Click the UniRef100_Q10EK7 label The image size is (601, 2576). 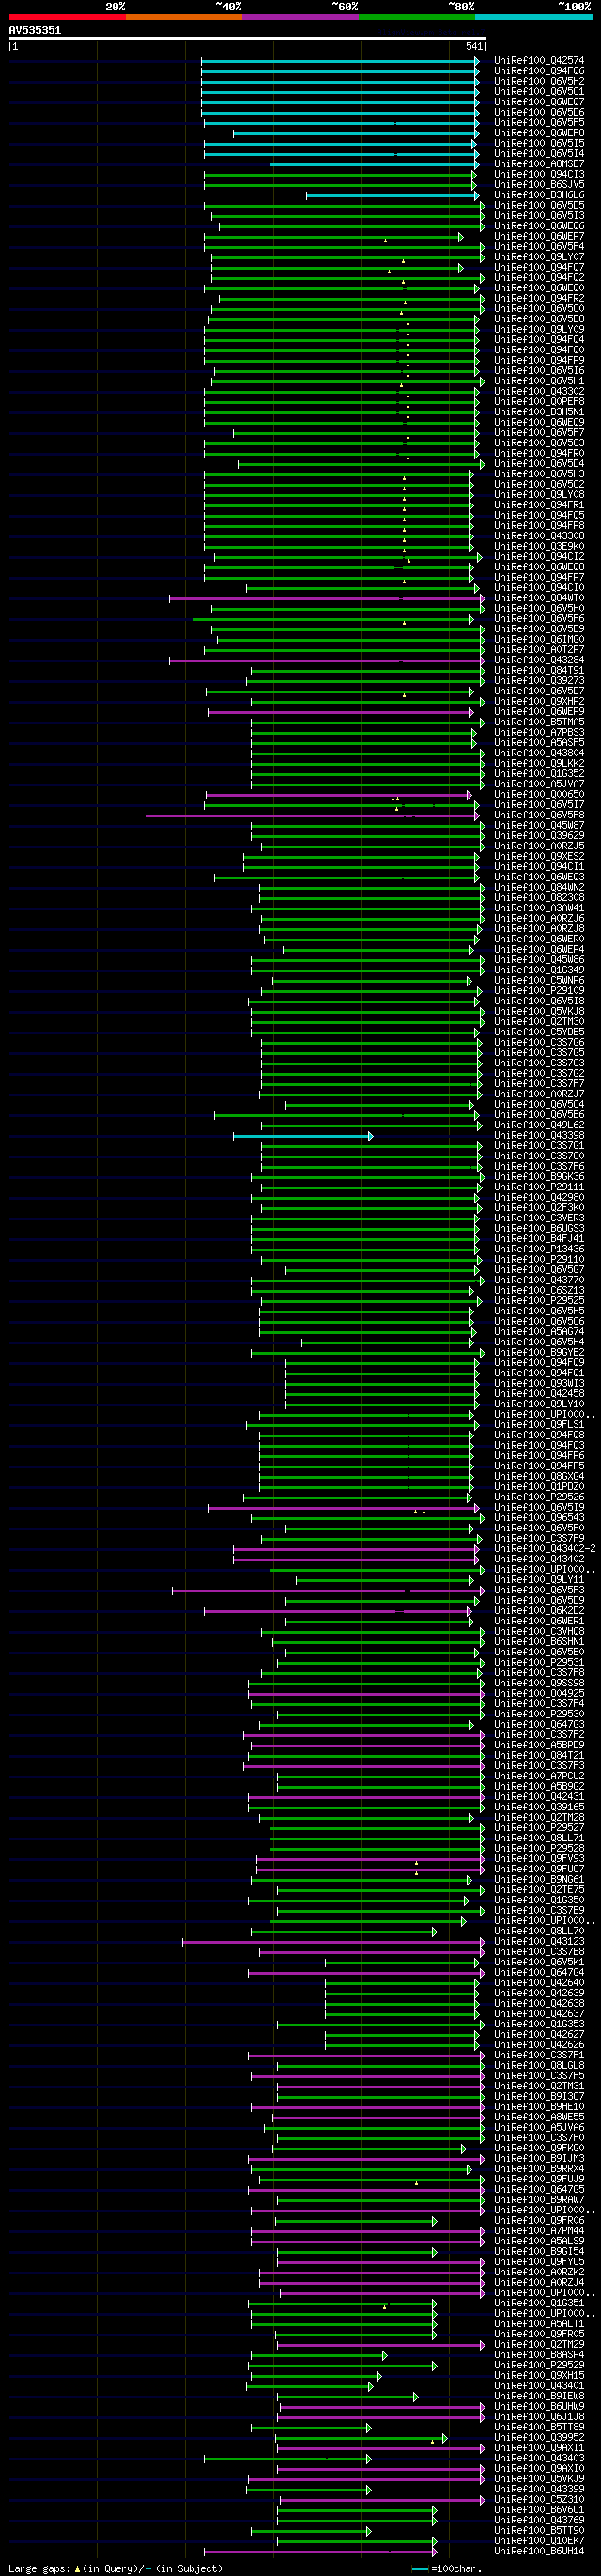tap(539, 2541)
